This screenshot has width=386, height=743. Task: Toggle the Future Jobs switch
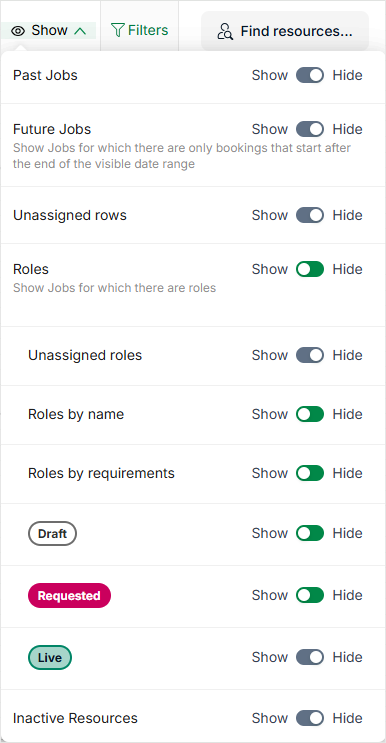(x=310, y=129)
